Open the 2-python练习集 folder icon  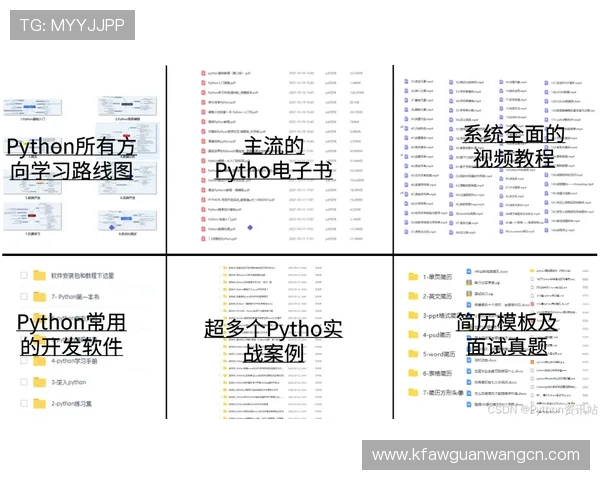39,403
